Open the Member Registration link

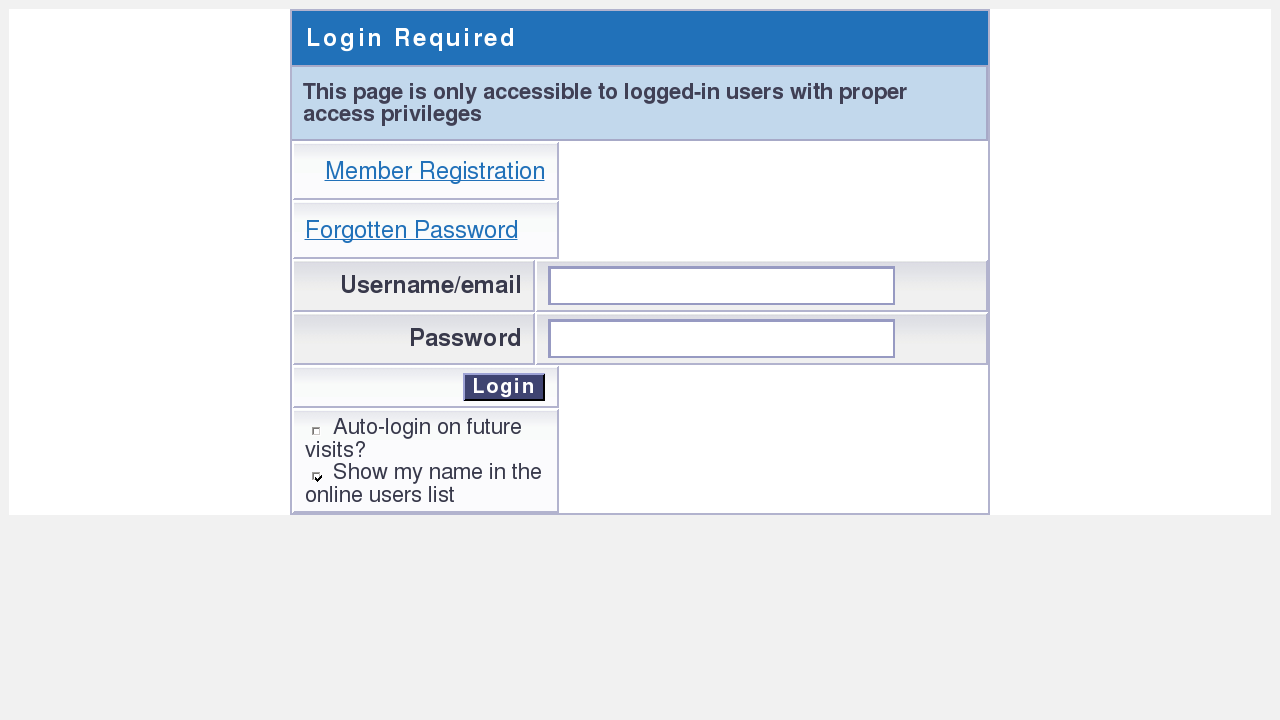(x=435, y=171)
